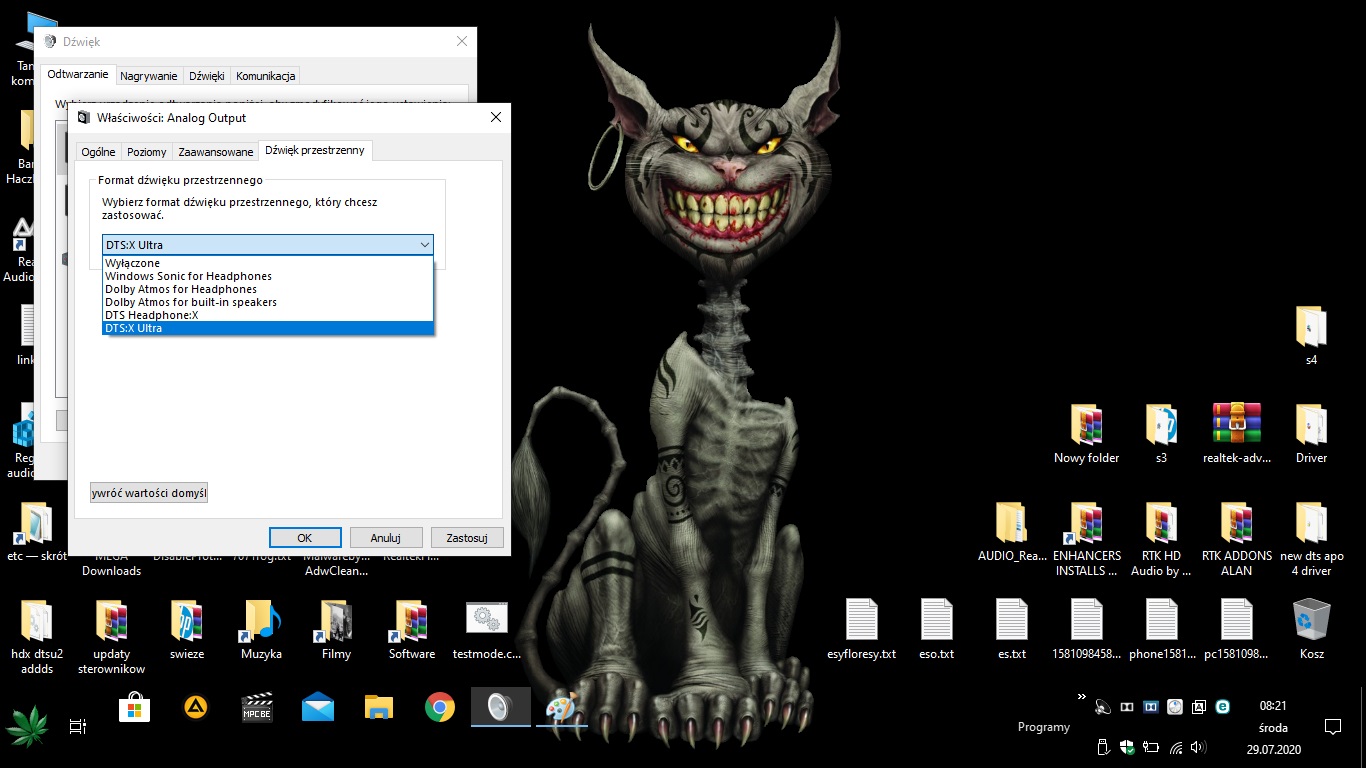Viewport: 1366px width, 768px height.
Task: Open the Wi-Fi network tray icon
Action: coord(1176,748)
